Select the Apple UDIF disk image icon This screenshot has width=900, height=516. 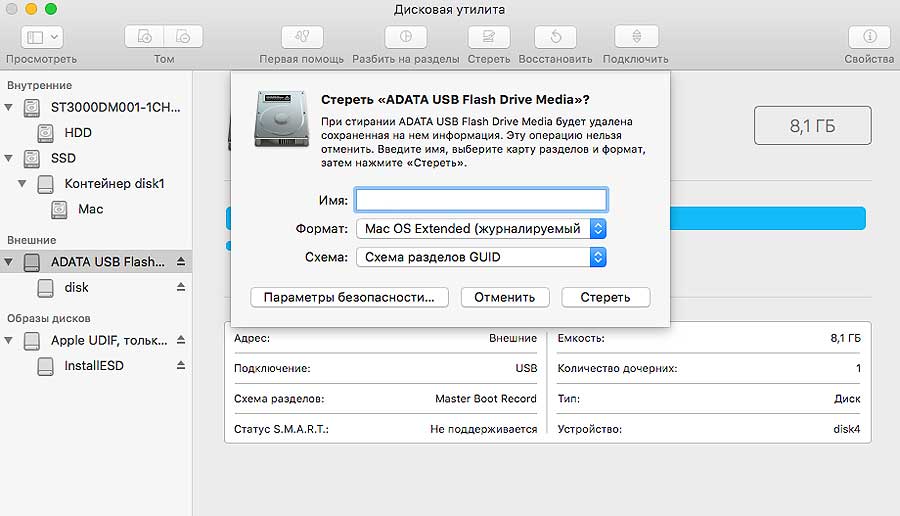[32, 340]
